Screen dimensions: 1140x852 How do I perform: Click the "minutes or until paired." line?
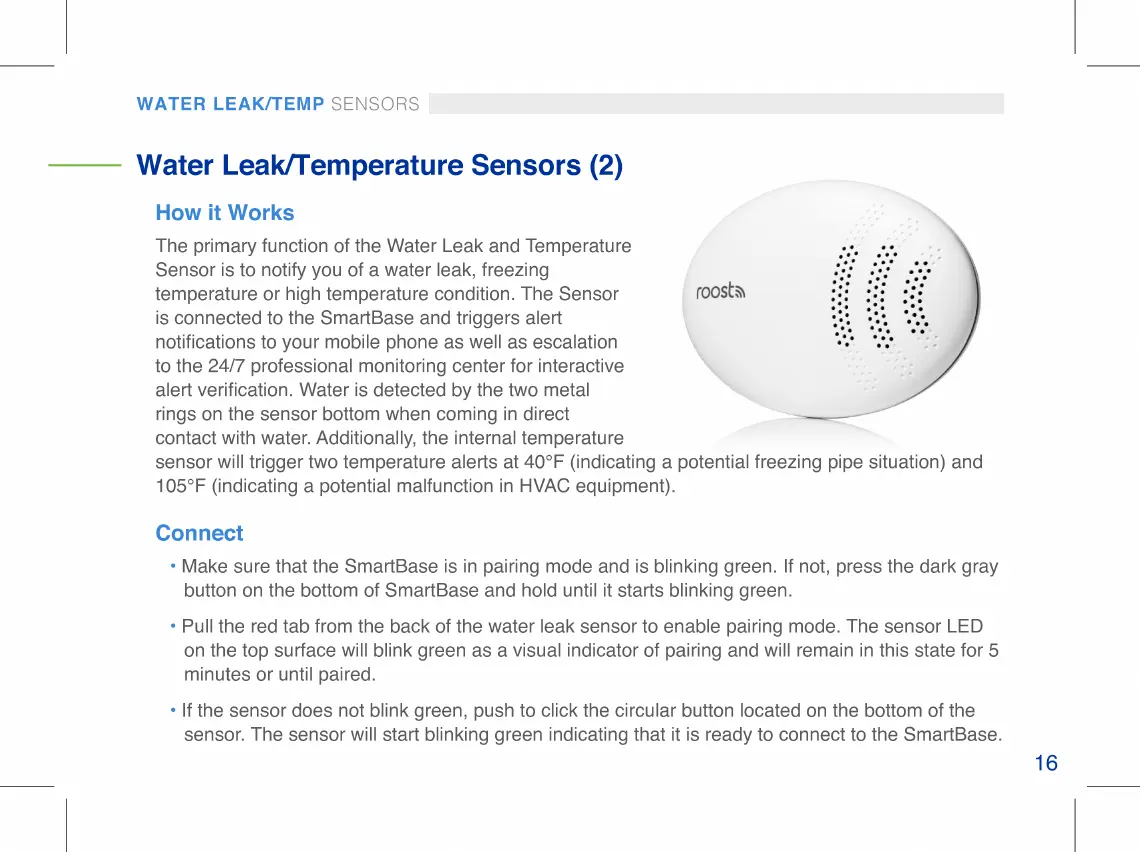pyautogui.click(x=280, y=675)
